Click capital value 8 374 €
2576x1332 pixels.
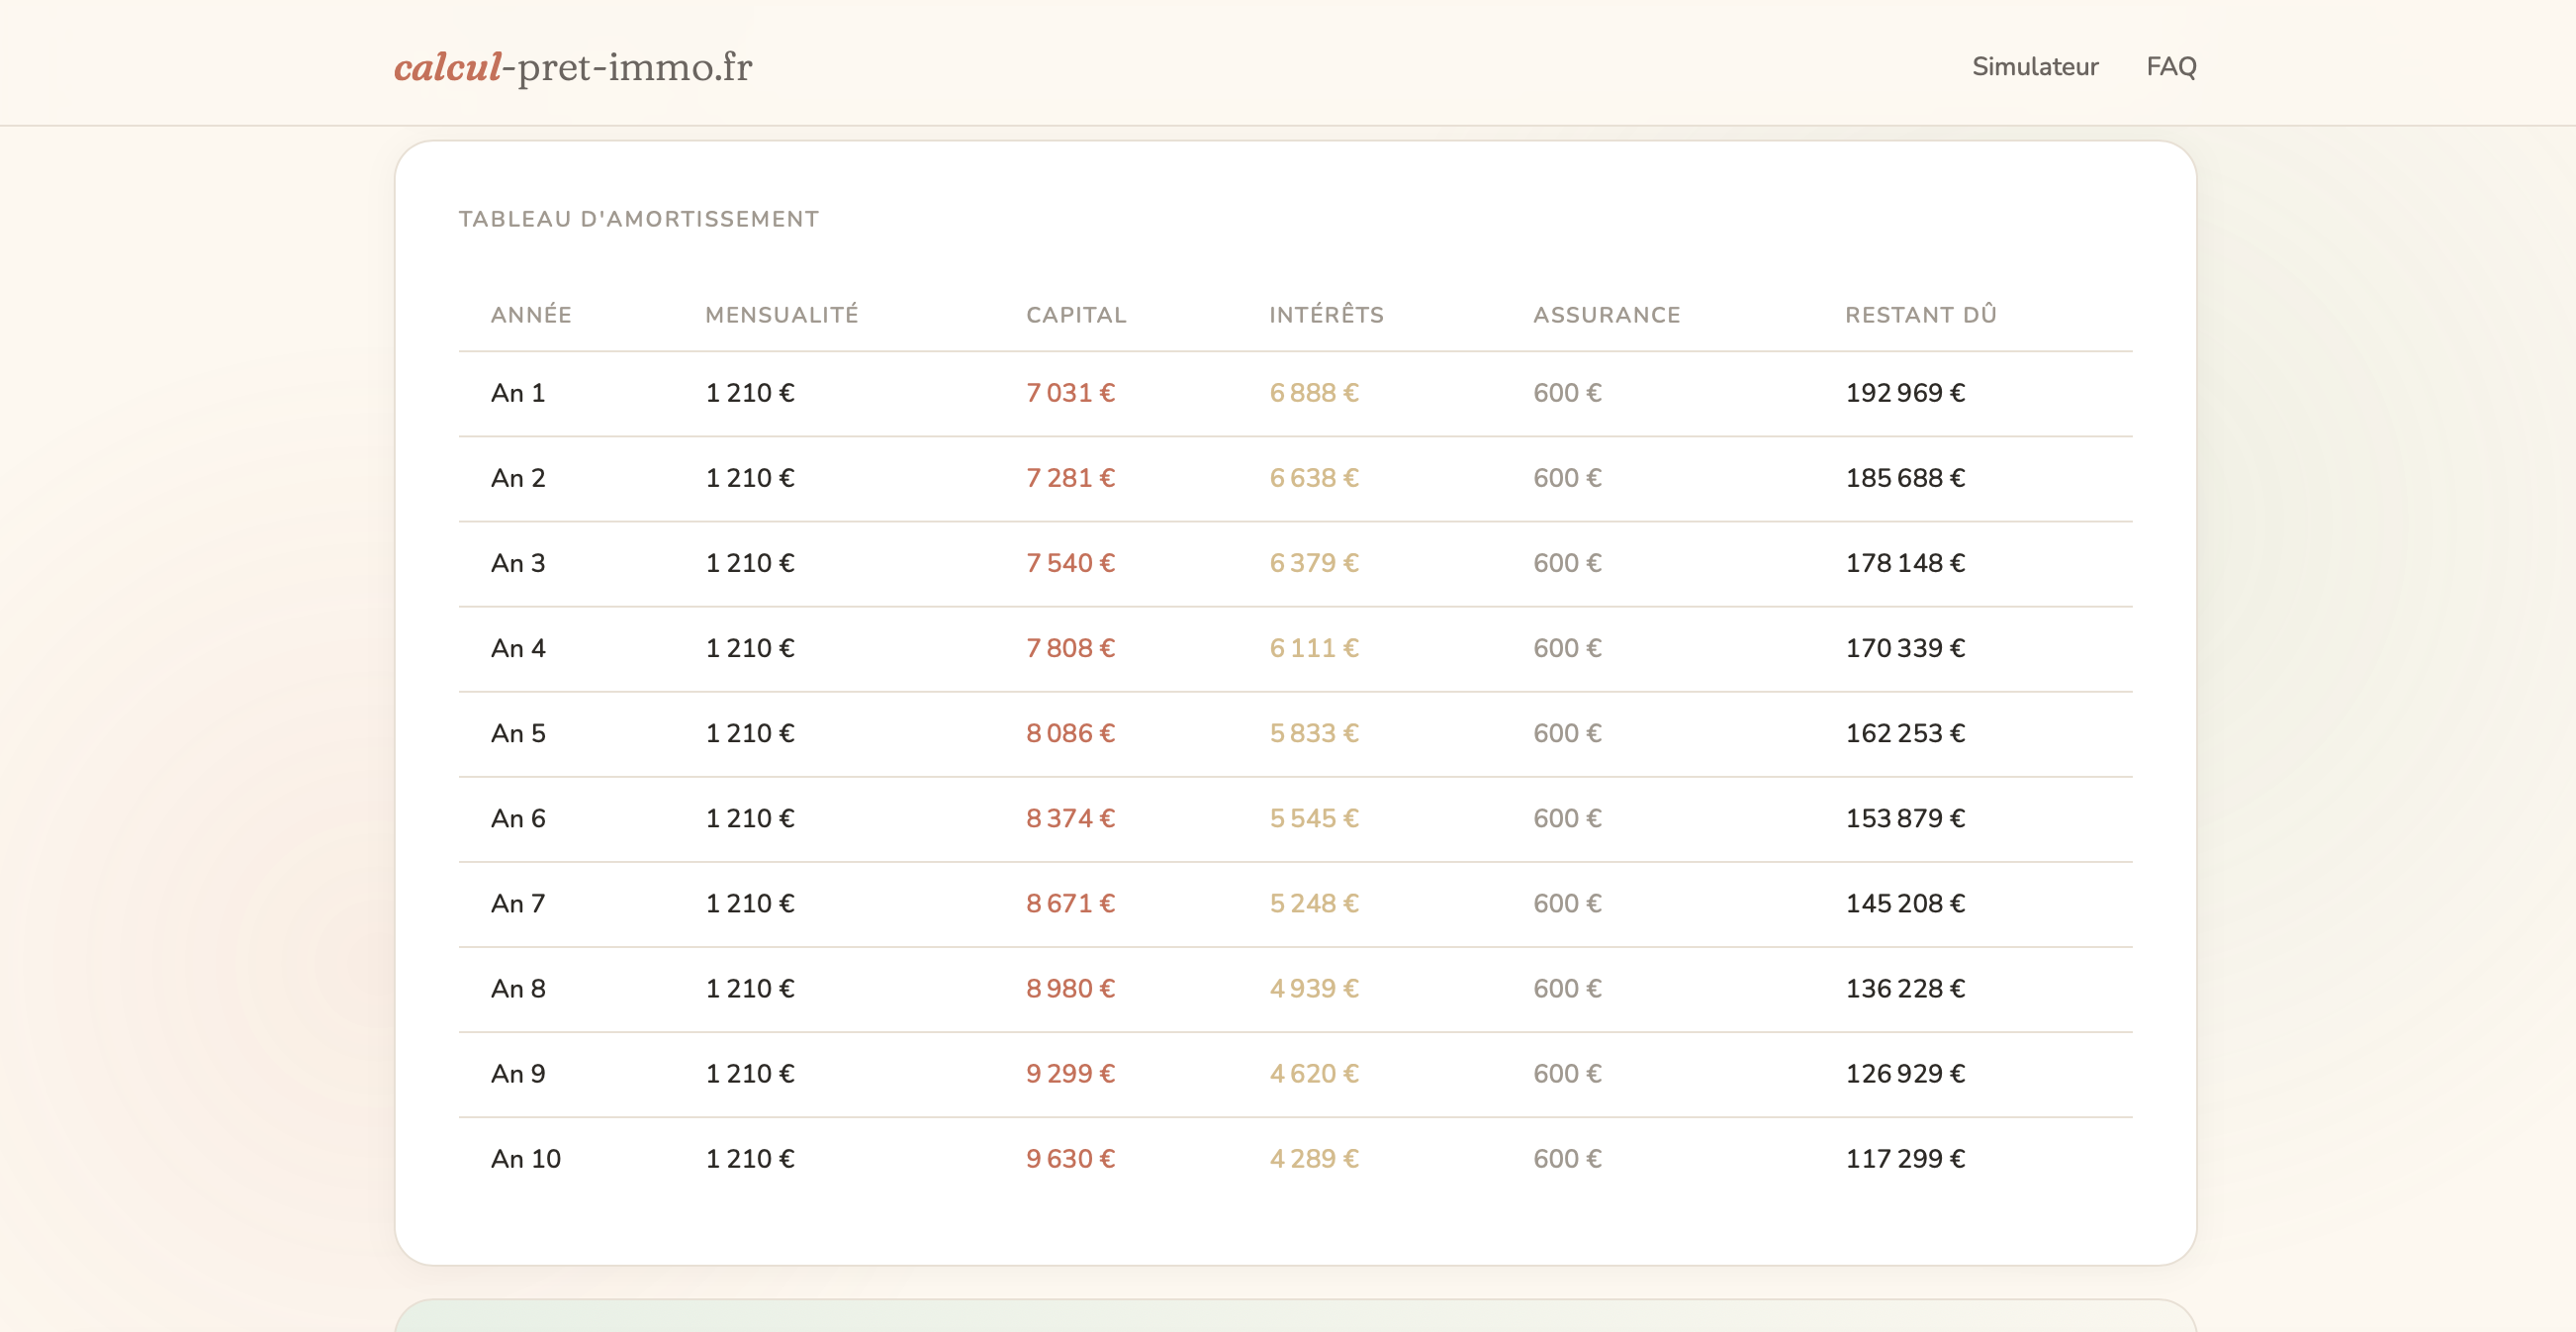[x=1070, y=818]
